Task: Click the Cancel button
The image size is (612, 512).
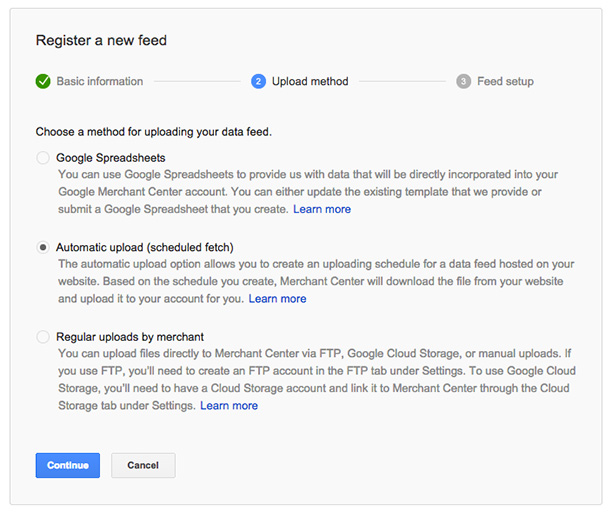Action: (x=143, y=465)
